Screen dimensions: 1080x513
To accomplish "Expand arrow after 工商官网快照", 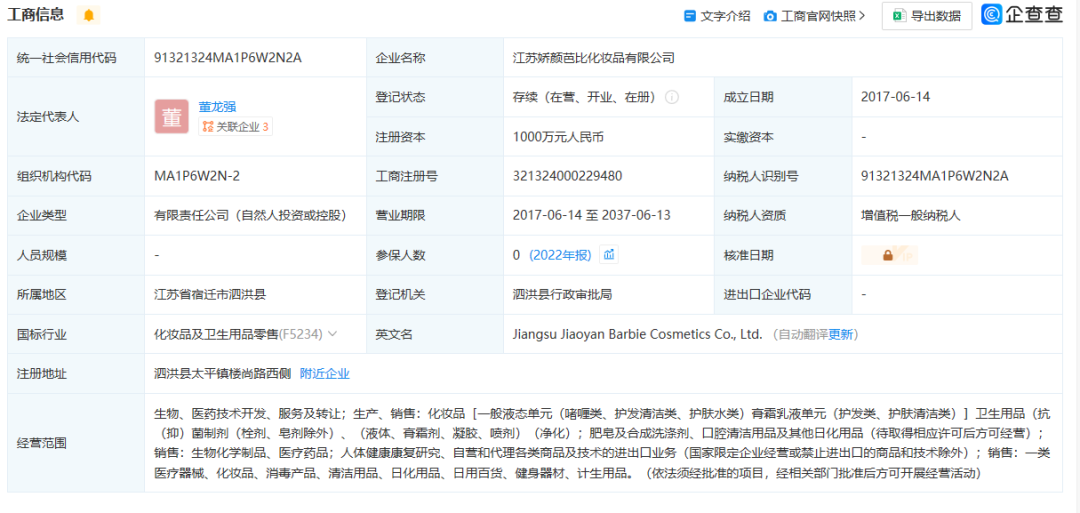I will coord(862,17).
